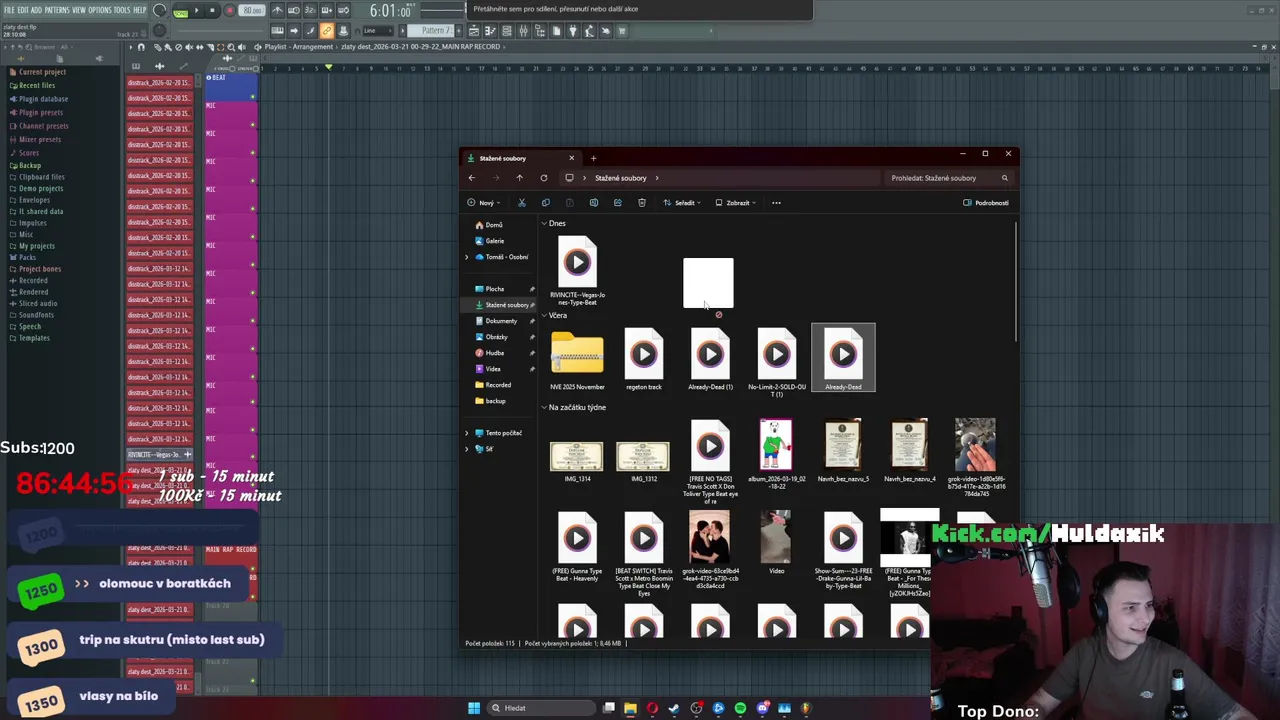
Task: Open Plugin database in FL browser
Action: tap(44, 99)
